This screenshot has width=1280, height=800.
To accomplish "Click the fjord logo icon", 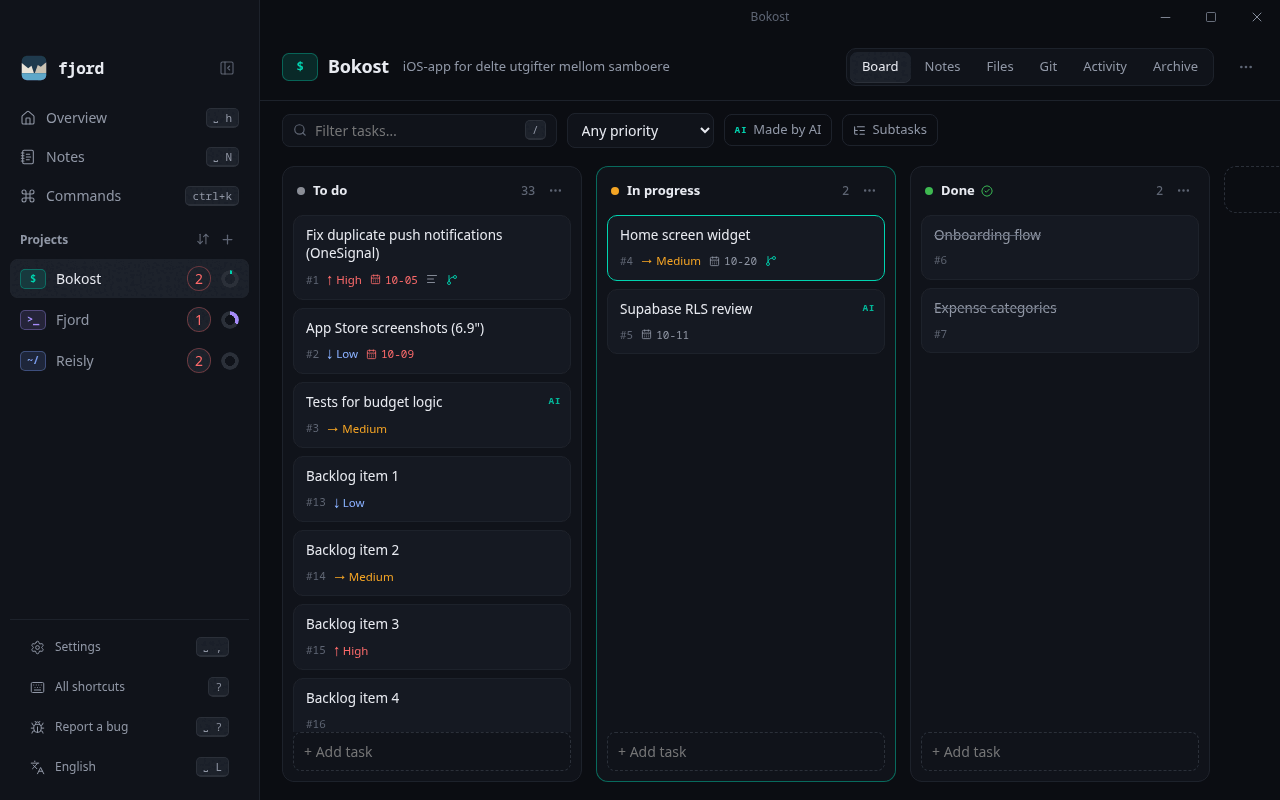I will (34, 68).
